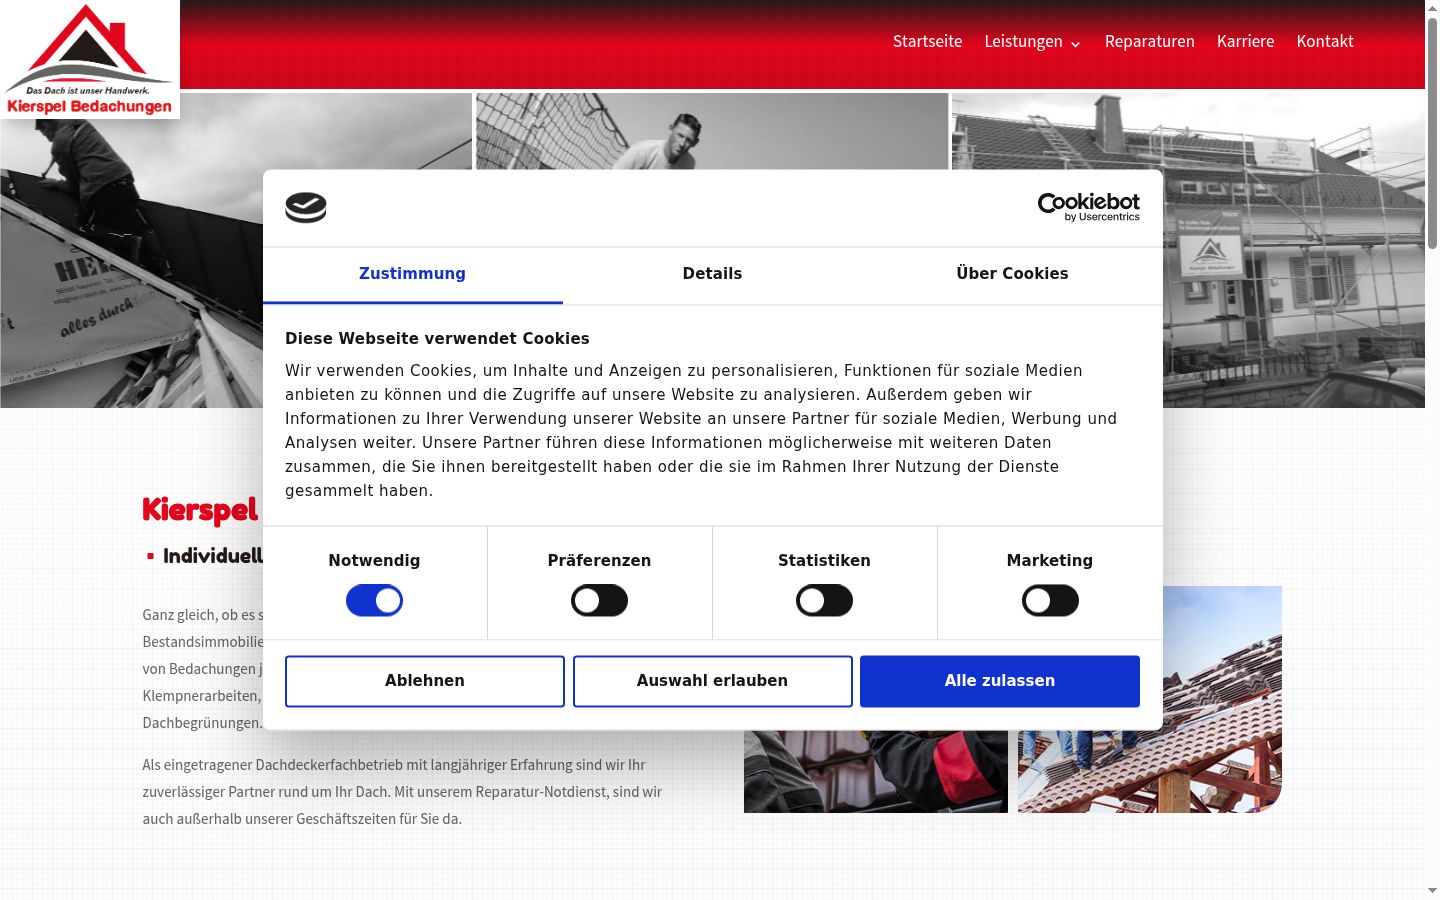Expand the Leistungen dropdown menu

tap(1033, 42)
